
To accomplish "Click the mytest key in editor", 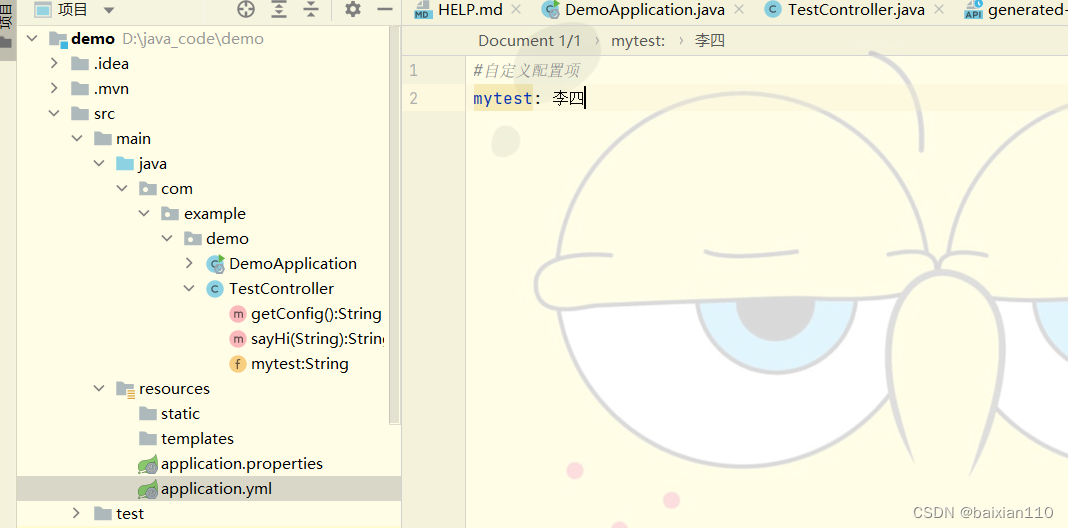I will (503, 99).
